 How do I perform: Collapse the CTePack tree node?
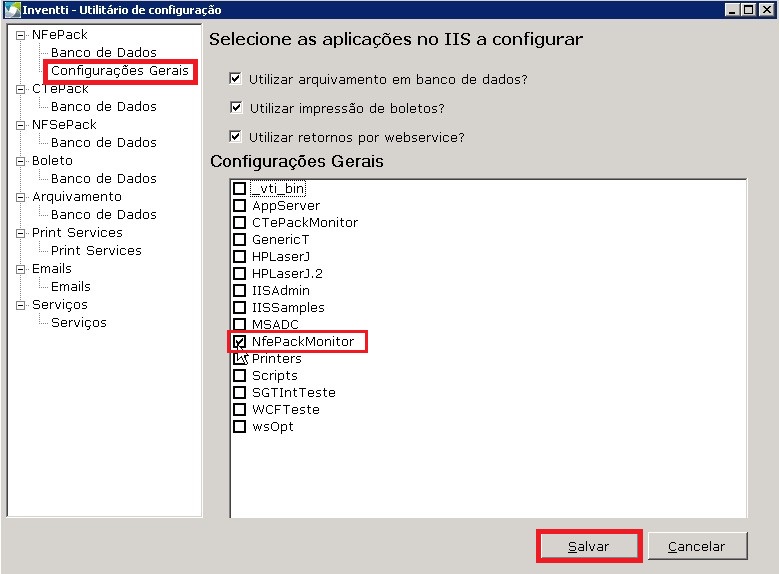click(20, 89)
